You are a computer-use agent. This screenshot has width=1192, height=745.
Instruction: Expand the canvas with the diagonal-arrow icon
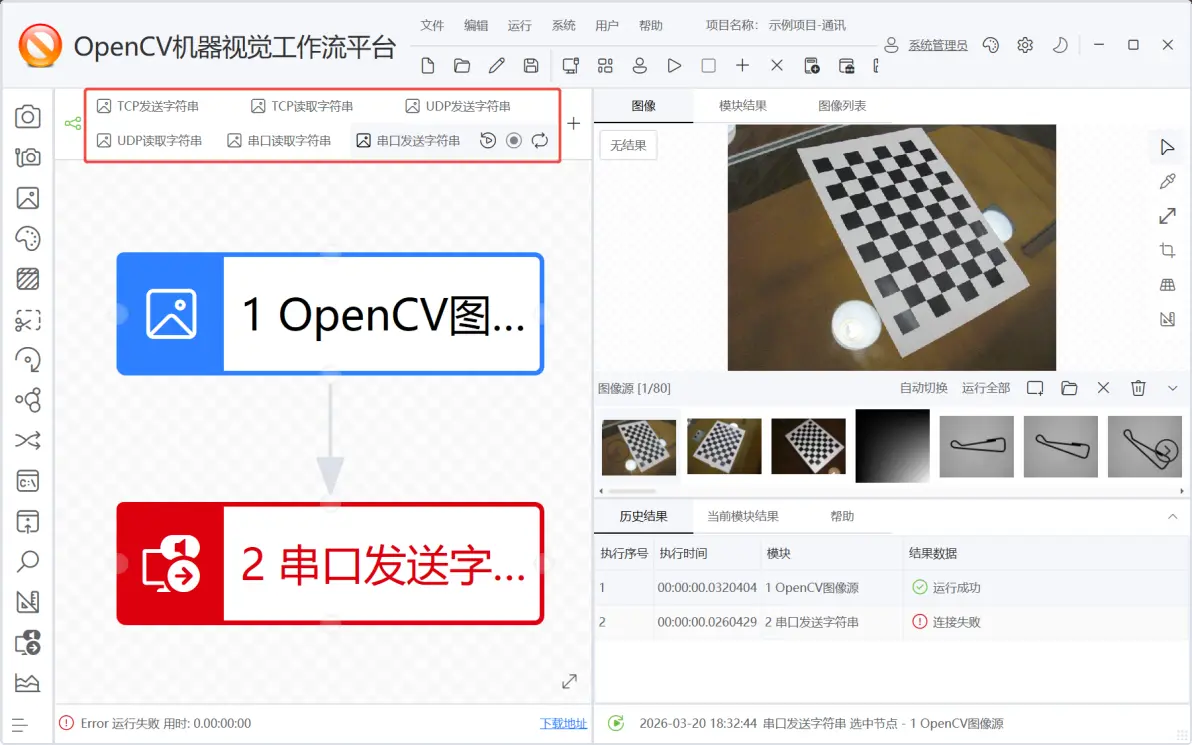tap(569, 682)
